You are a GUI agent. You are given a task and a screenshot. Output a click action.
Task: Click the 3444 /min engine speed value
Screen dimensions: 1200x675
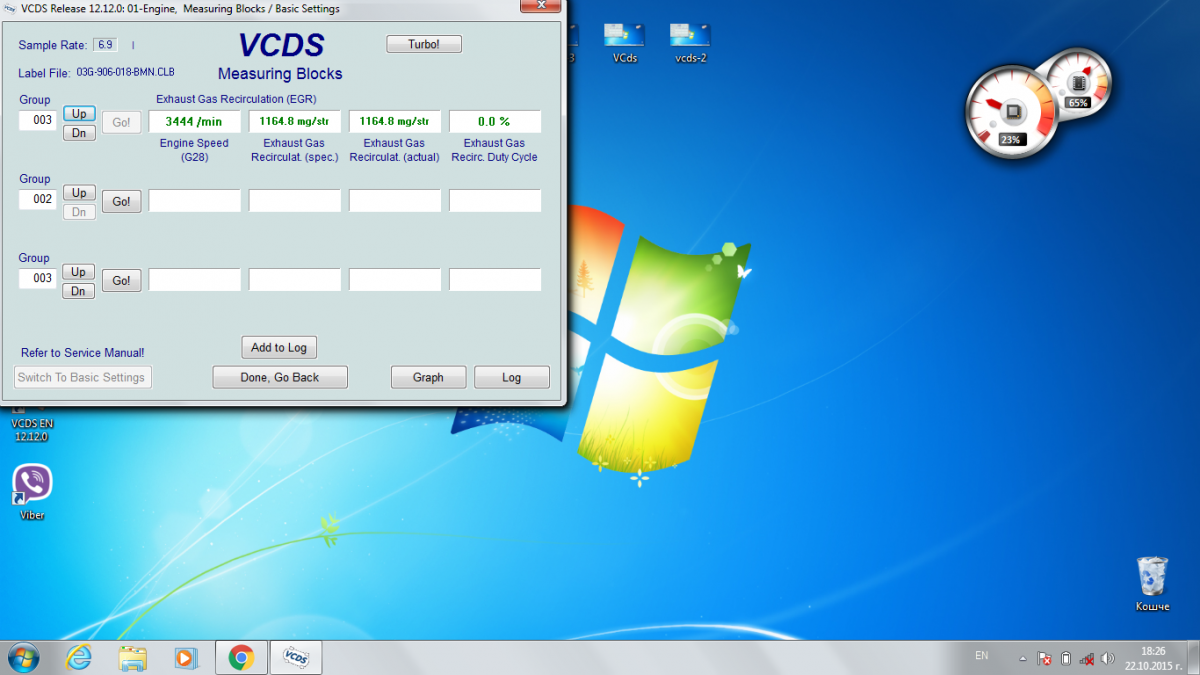point(195,122)
